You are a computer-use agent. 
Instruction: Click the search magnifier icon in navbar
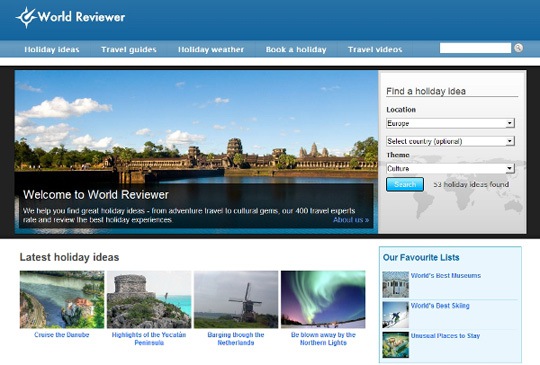[x=518, y=48]
